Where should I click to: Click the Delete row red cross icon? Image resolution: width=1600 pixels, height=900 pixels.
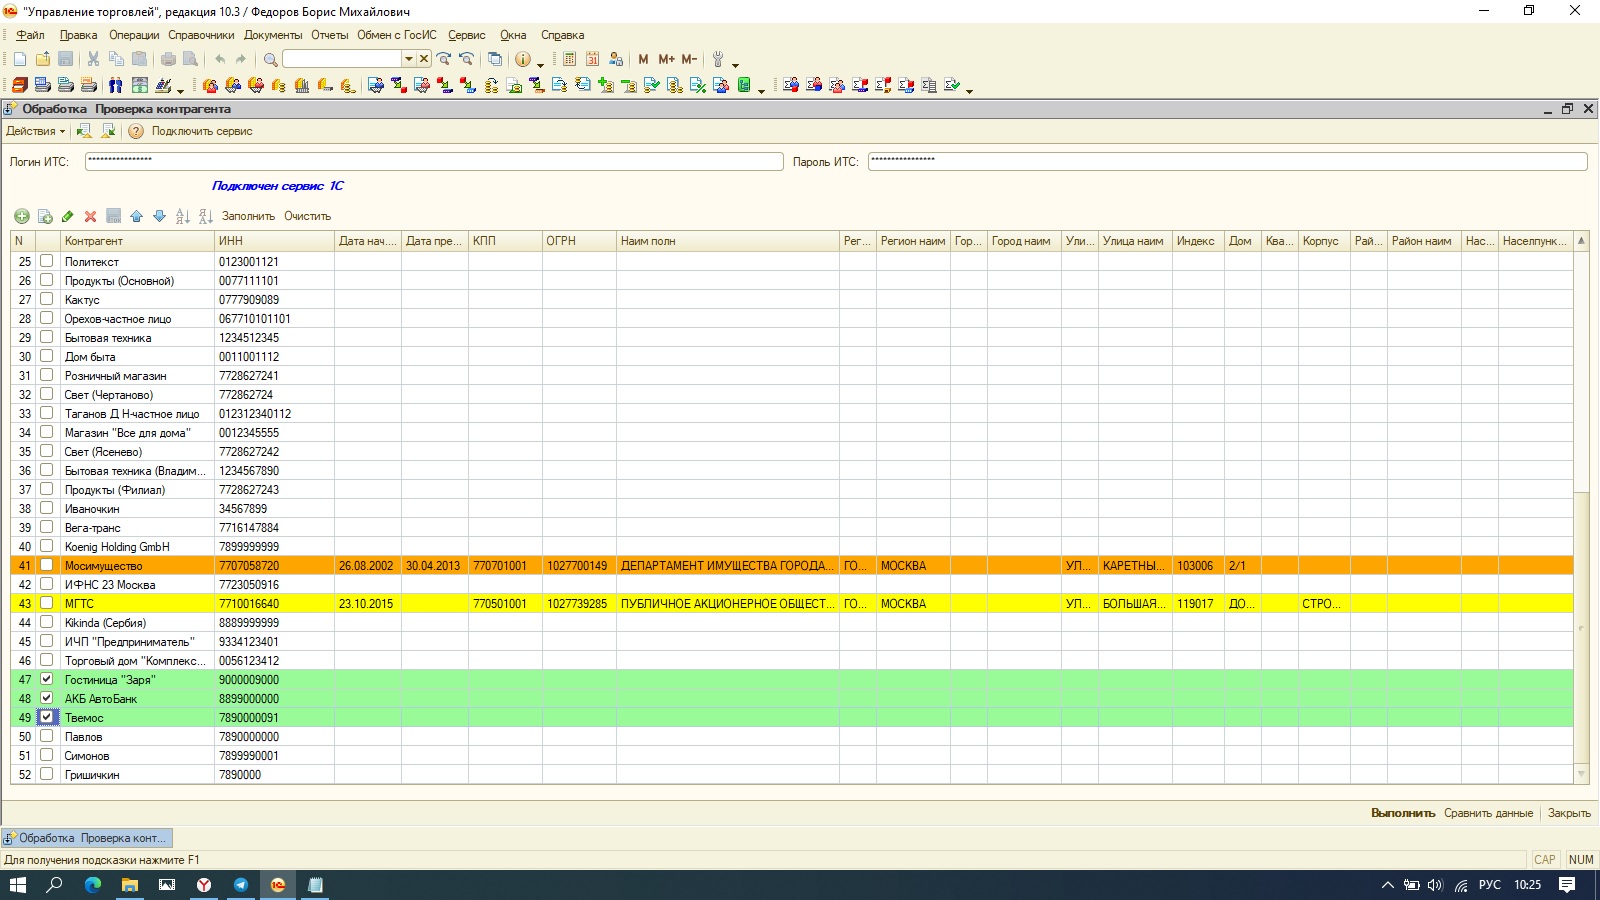(90, 216)
